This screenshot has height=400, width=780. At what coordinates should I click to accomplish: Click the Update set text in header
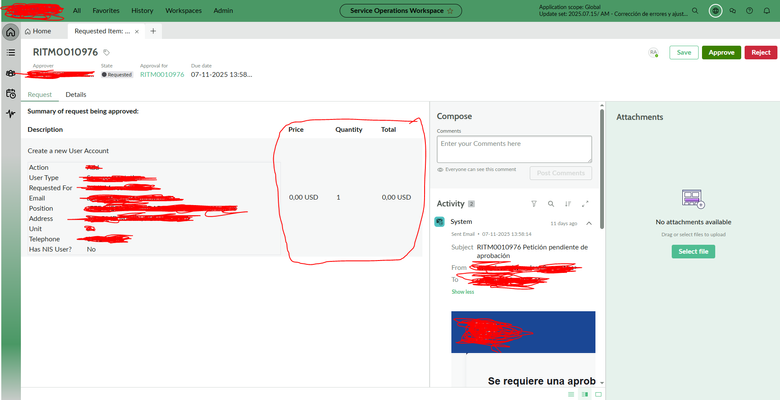tap(614, 14)
